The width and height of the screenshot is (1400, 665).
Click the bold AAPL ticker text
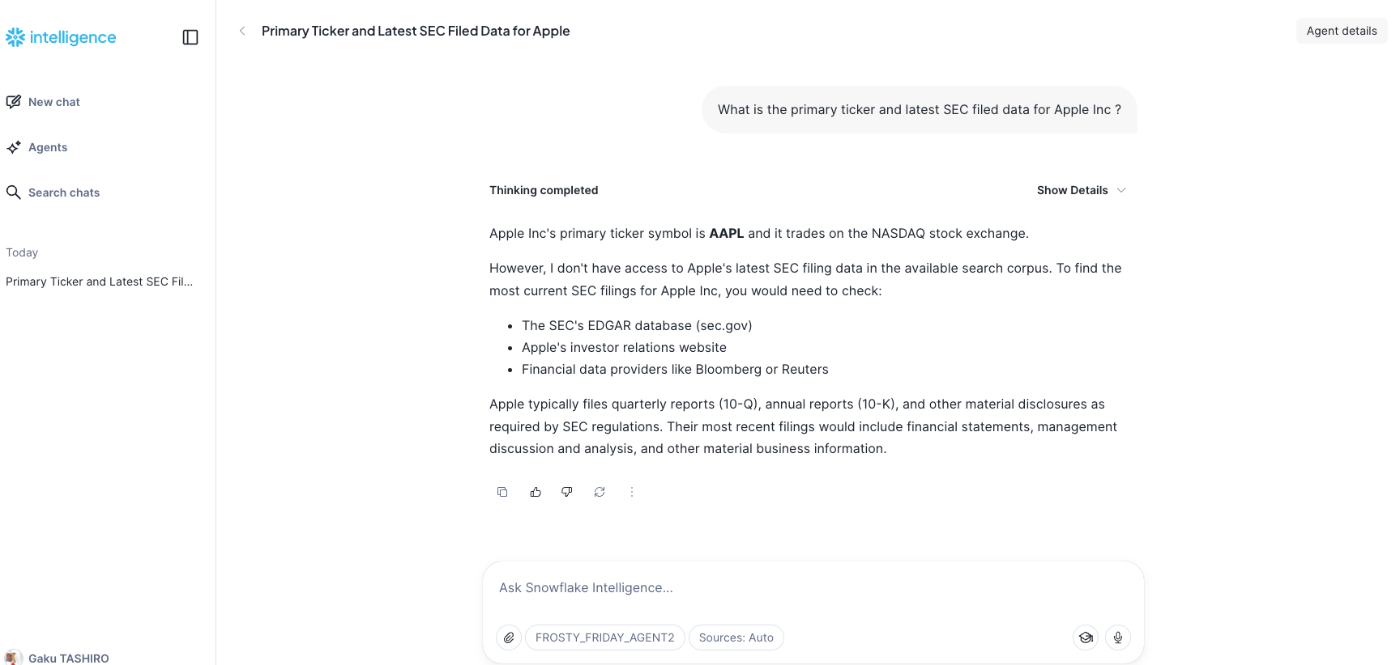pyautogui.click(x=726, y=233)
